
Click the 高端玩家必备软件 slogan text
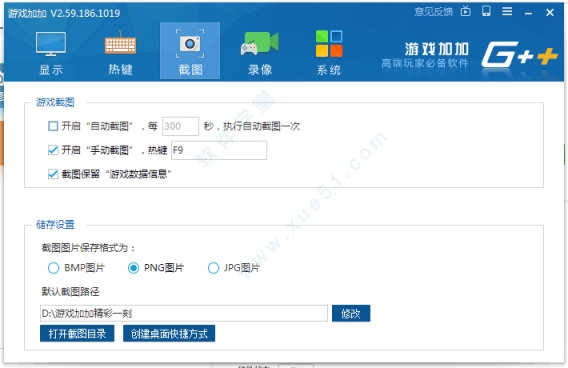click(x=425, y=63)
